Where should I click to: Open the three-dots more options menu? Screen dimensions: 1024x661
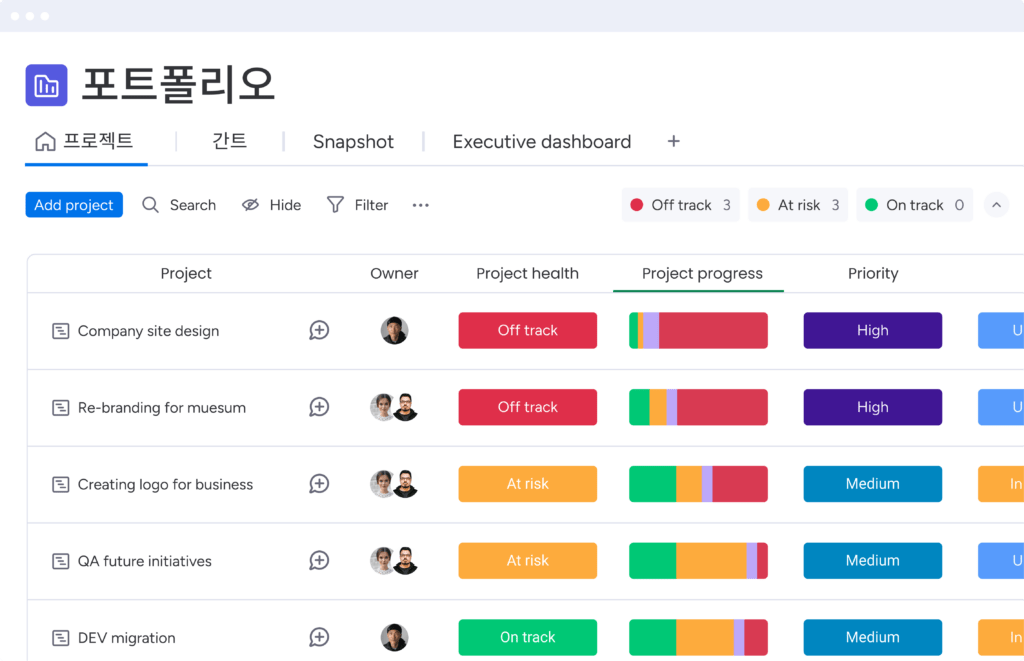421,205
